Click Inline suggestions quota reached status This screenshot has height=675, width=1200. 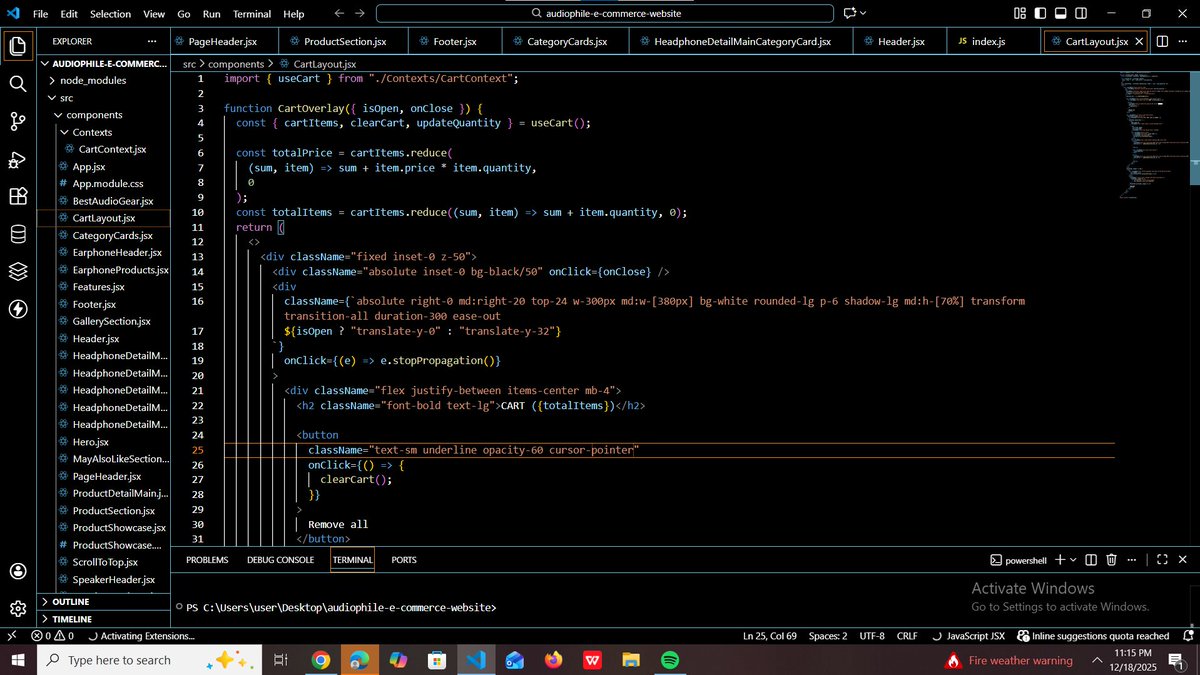point(1093,636)
